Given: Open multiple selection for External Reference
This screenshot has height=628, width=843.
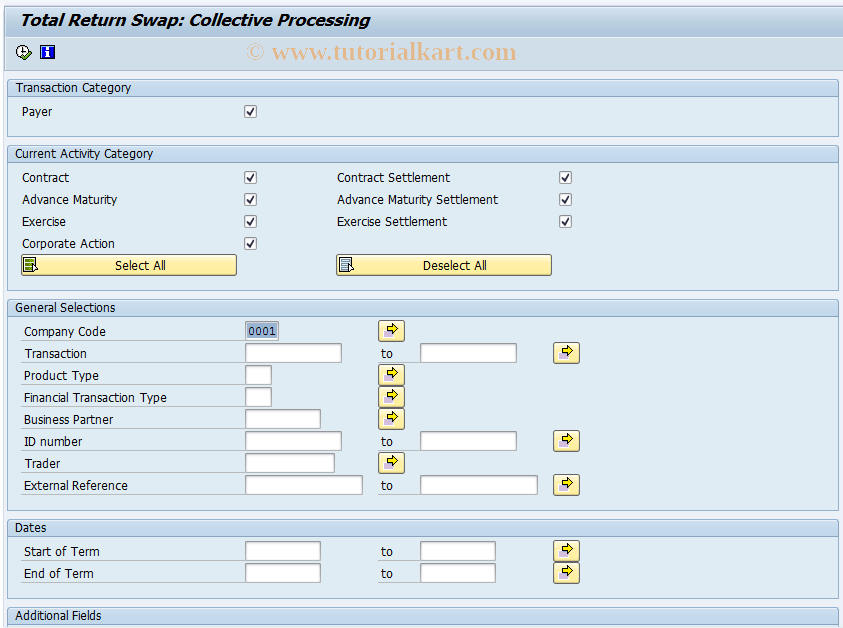Looking at the screenshot, I should coord(566,484).
